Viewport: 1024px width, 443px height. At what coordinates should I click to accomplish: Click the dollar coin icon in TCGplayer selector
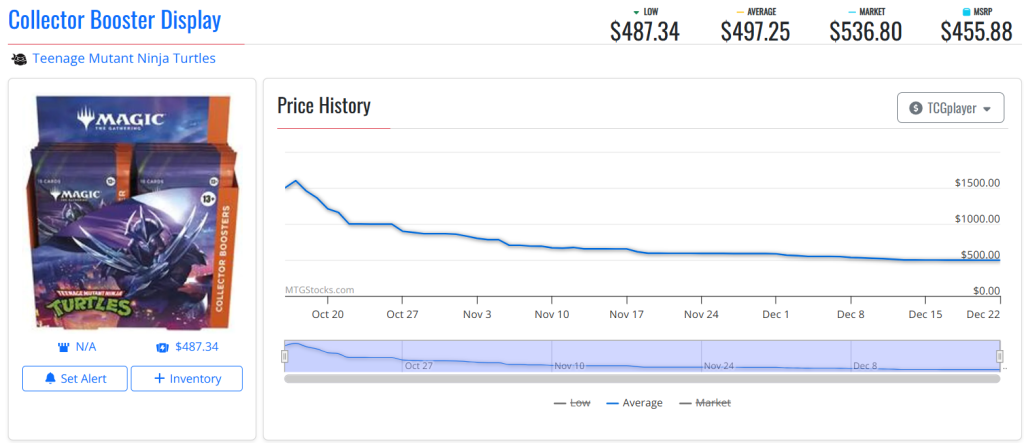click(x=916, y=108)
